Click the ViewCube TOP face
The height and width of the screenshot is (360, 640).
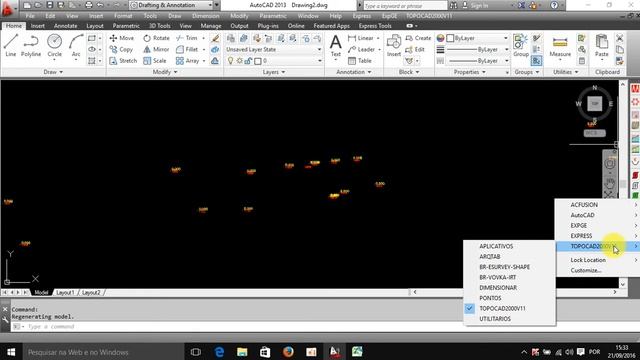point(595,104)
